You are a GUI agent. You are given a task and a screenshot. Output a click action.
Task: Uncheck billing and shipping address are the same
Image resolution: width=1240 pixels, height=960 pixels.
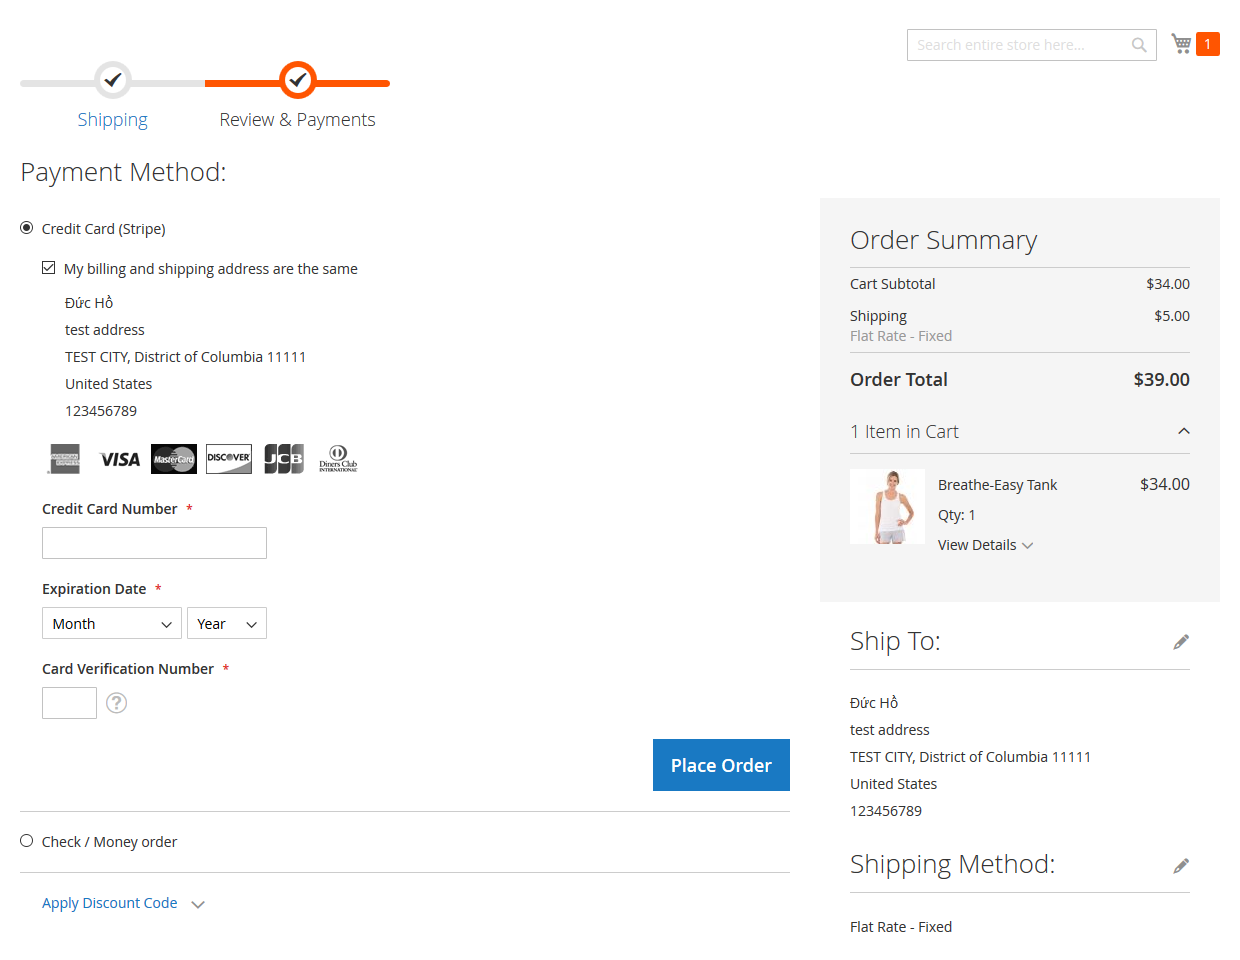[49, 267]
